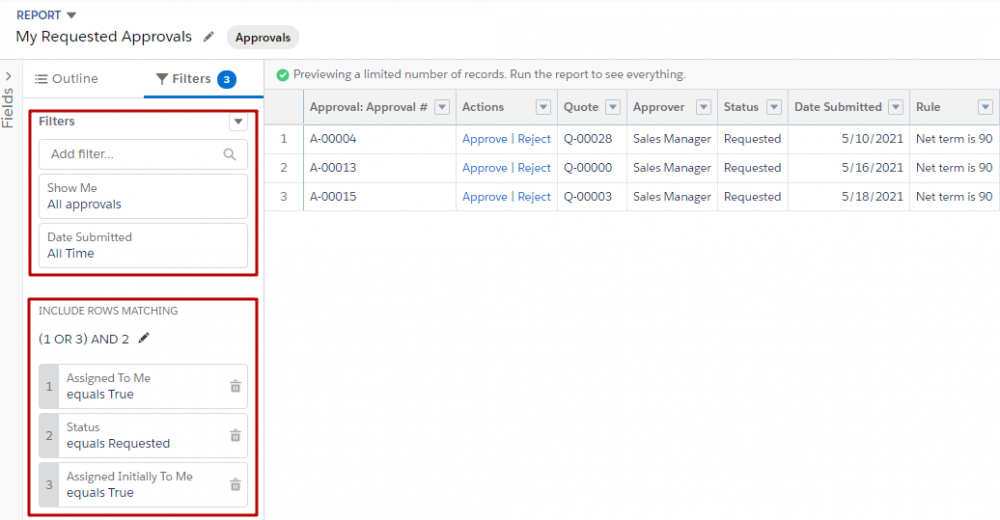The height and width of the screenshot is (520, 1000).
Task: Open Rule column dropdown
Action: coord(985,107)
